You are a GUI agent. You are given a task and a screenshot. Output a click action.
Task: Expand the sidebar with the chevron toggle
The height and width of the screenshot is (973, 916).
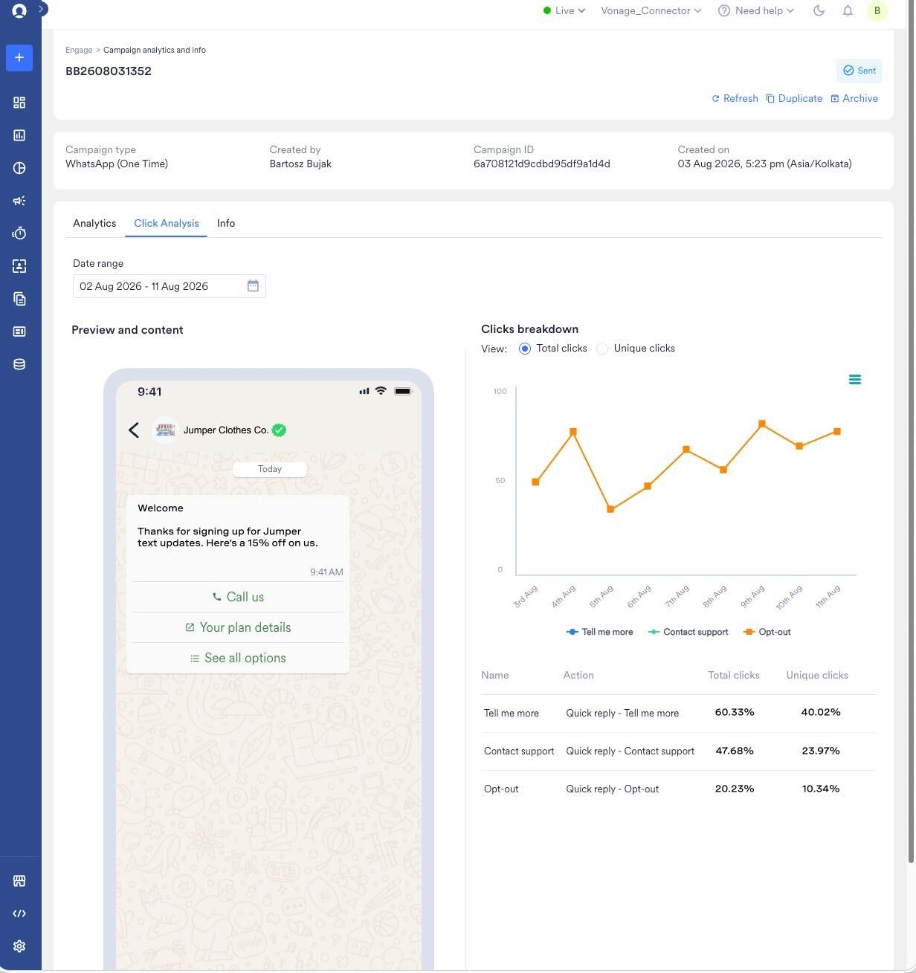point(42,9)
